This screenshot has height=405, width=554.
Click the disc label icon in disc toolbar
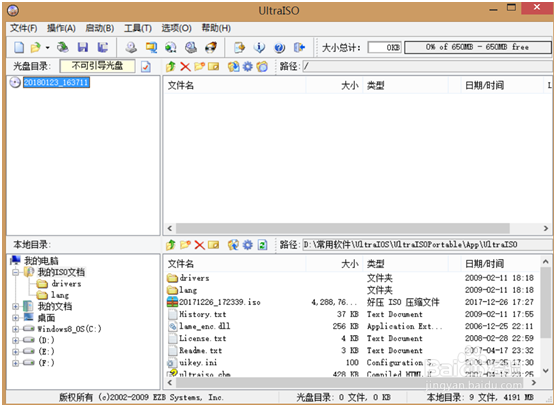(262, 66)
